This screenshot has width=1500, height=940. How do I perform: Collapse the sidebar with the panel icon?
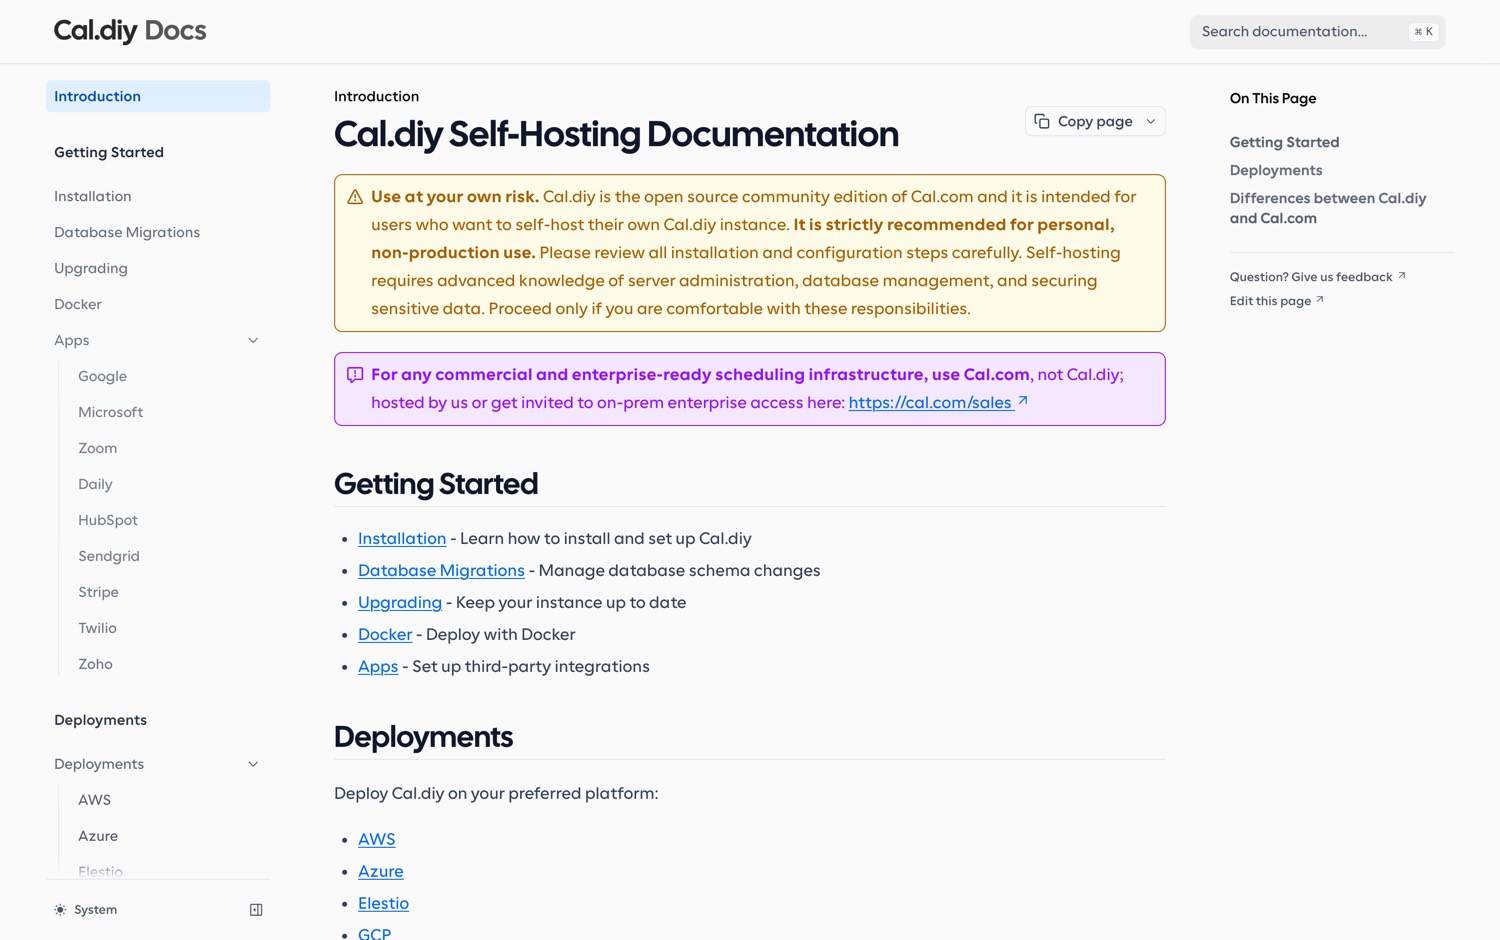(x=256, y=910)
